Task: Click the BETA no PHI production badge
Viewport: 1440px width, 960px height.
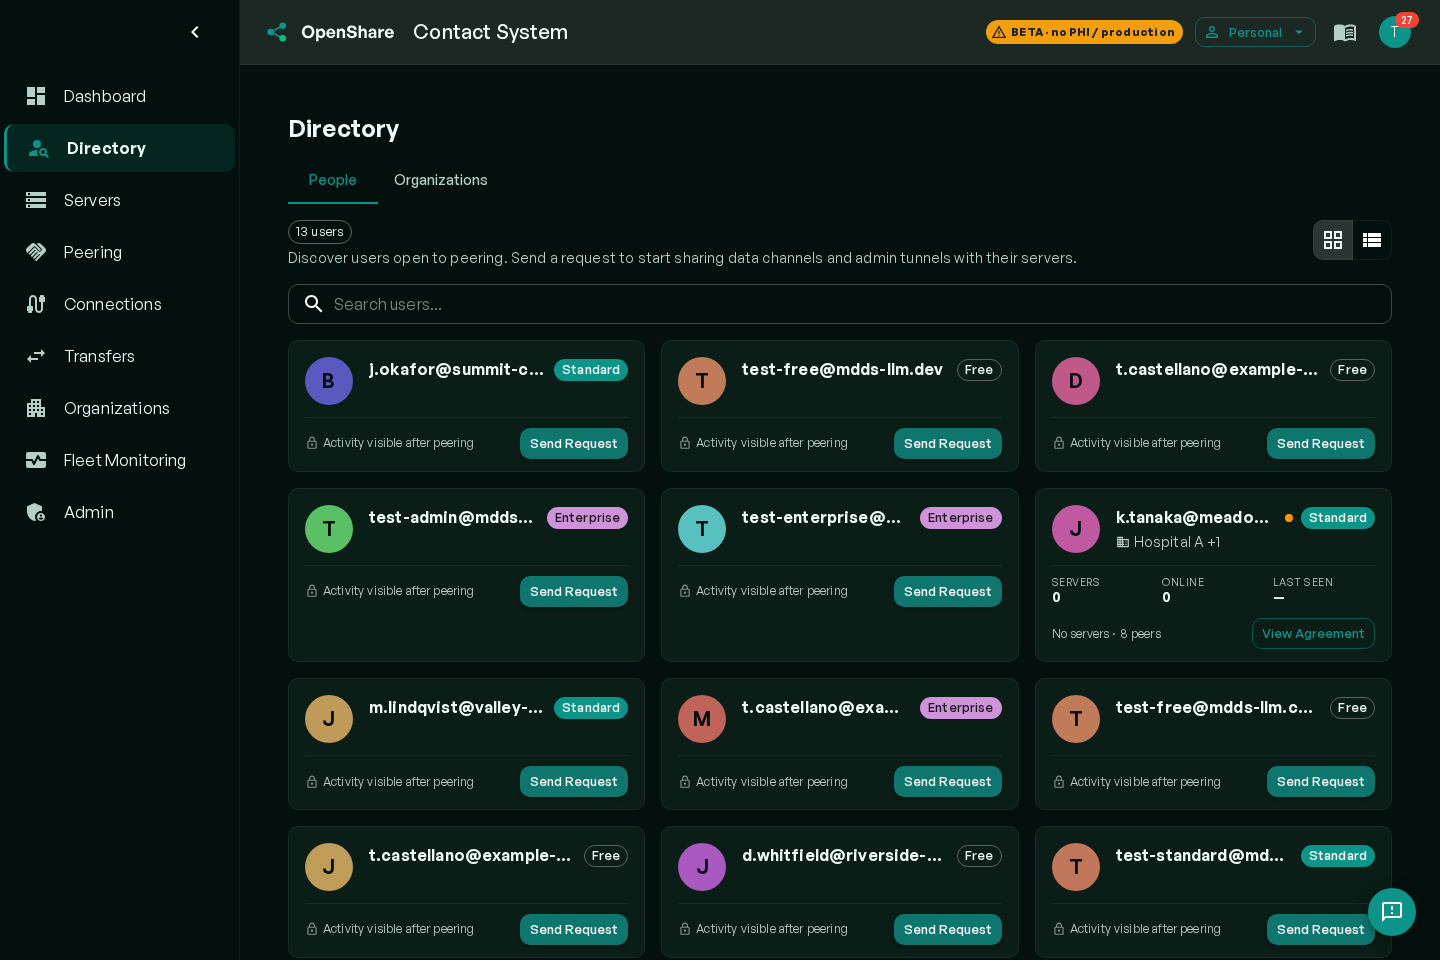Action: 1084,32
